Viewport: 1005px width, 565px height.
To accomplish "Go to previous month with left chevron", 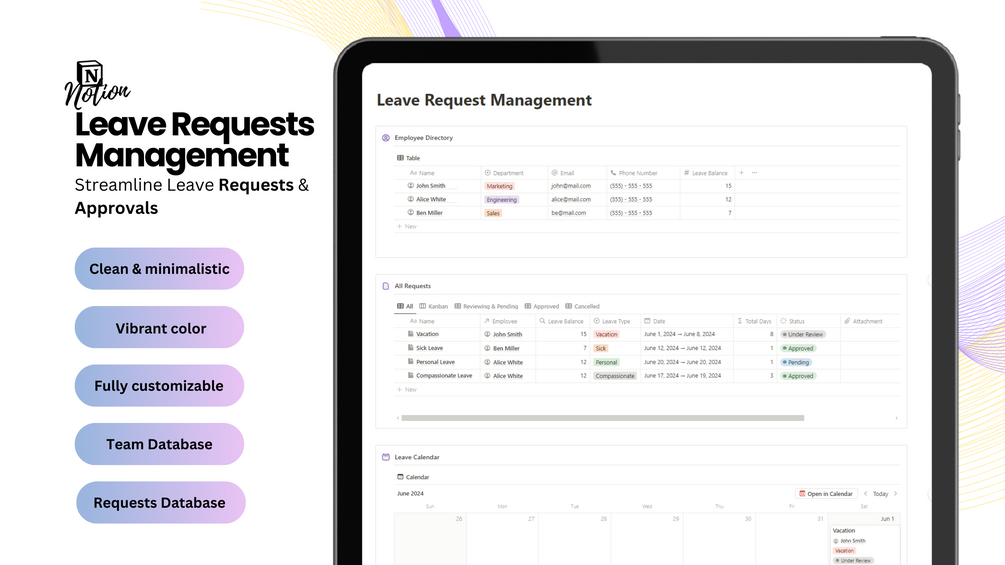I will 865,494.
